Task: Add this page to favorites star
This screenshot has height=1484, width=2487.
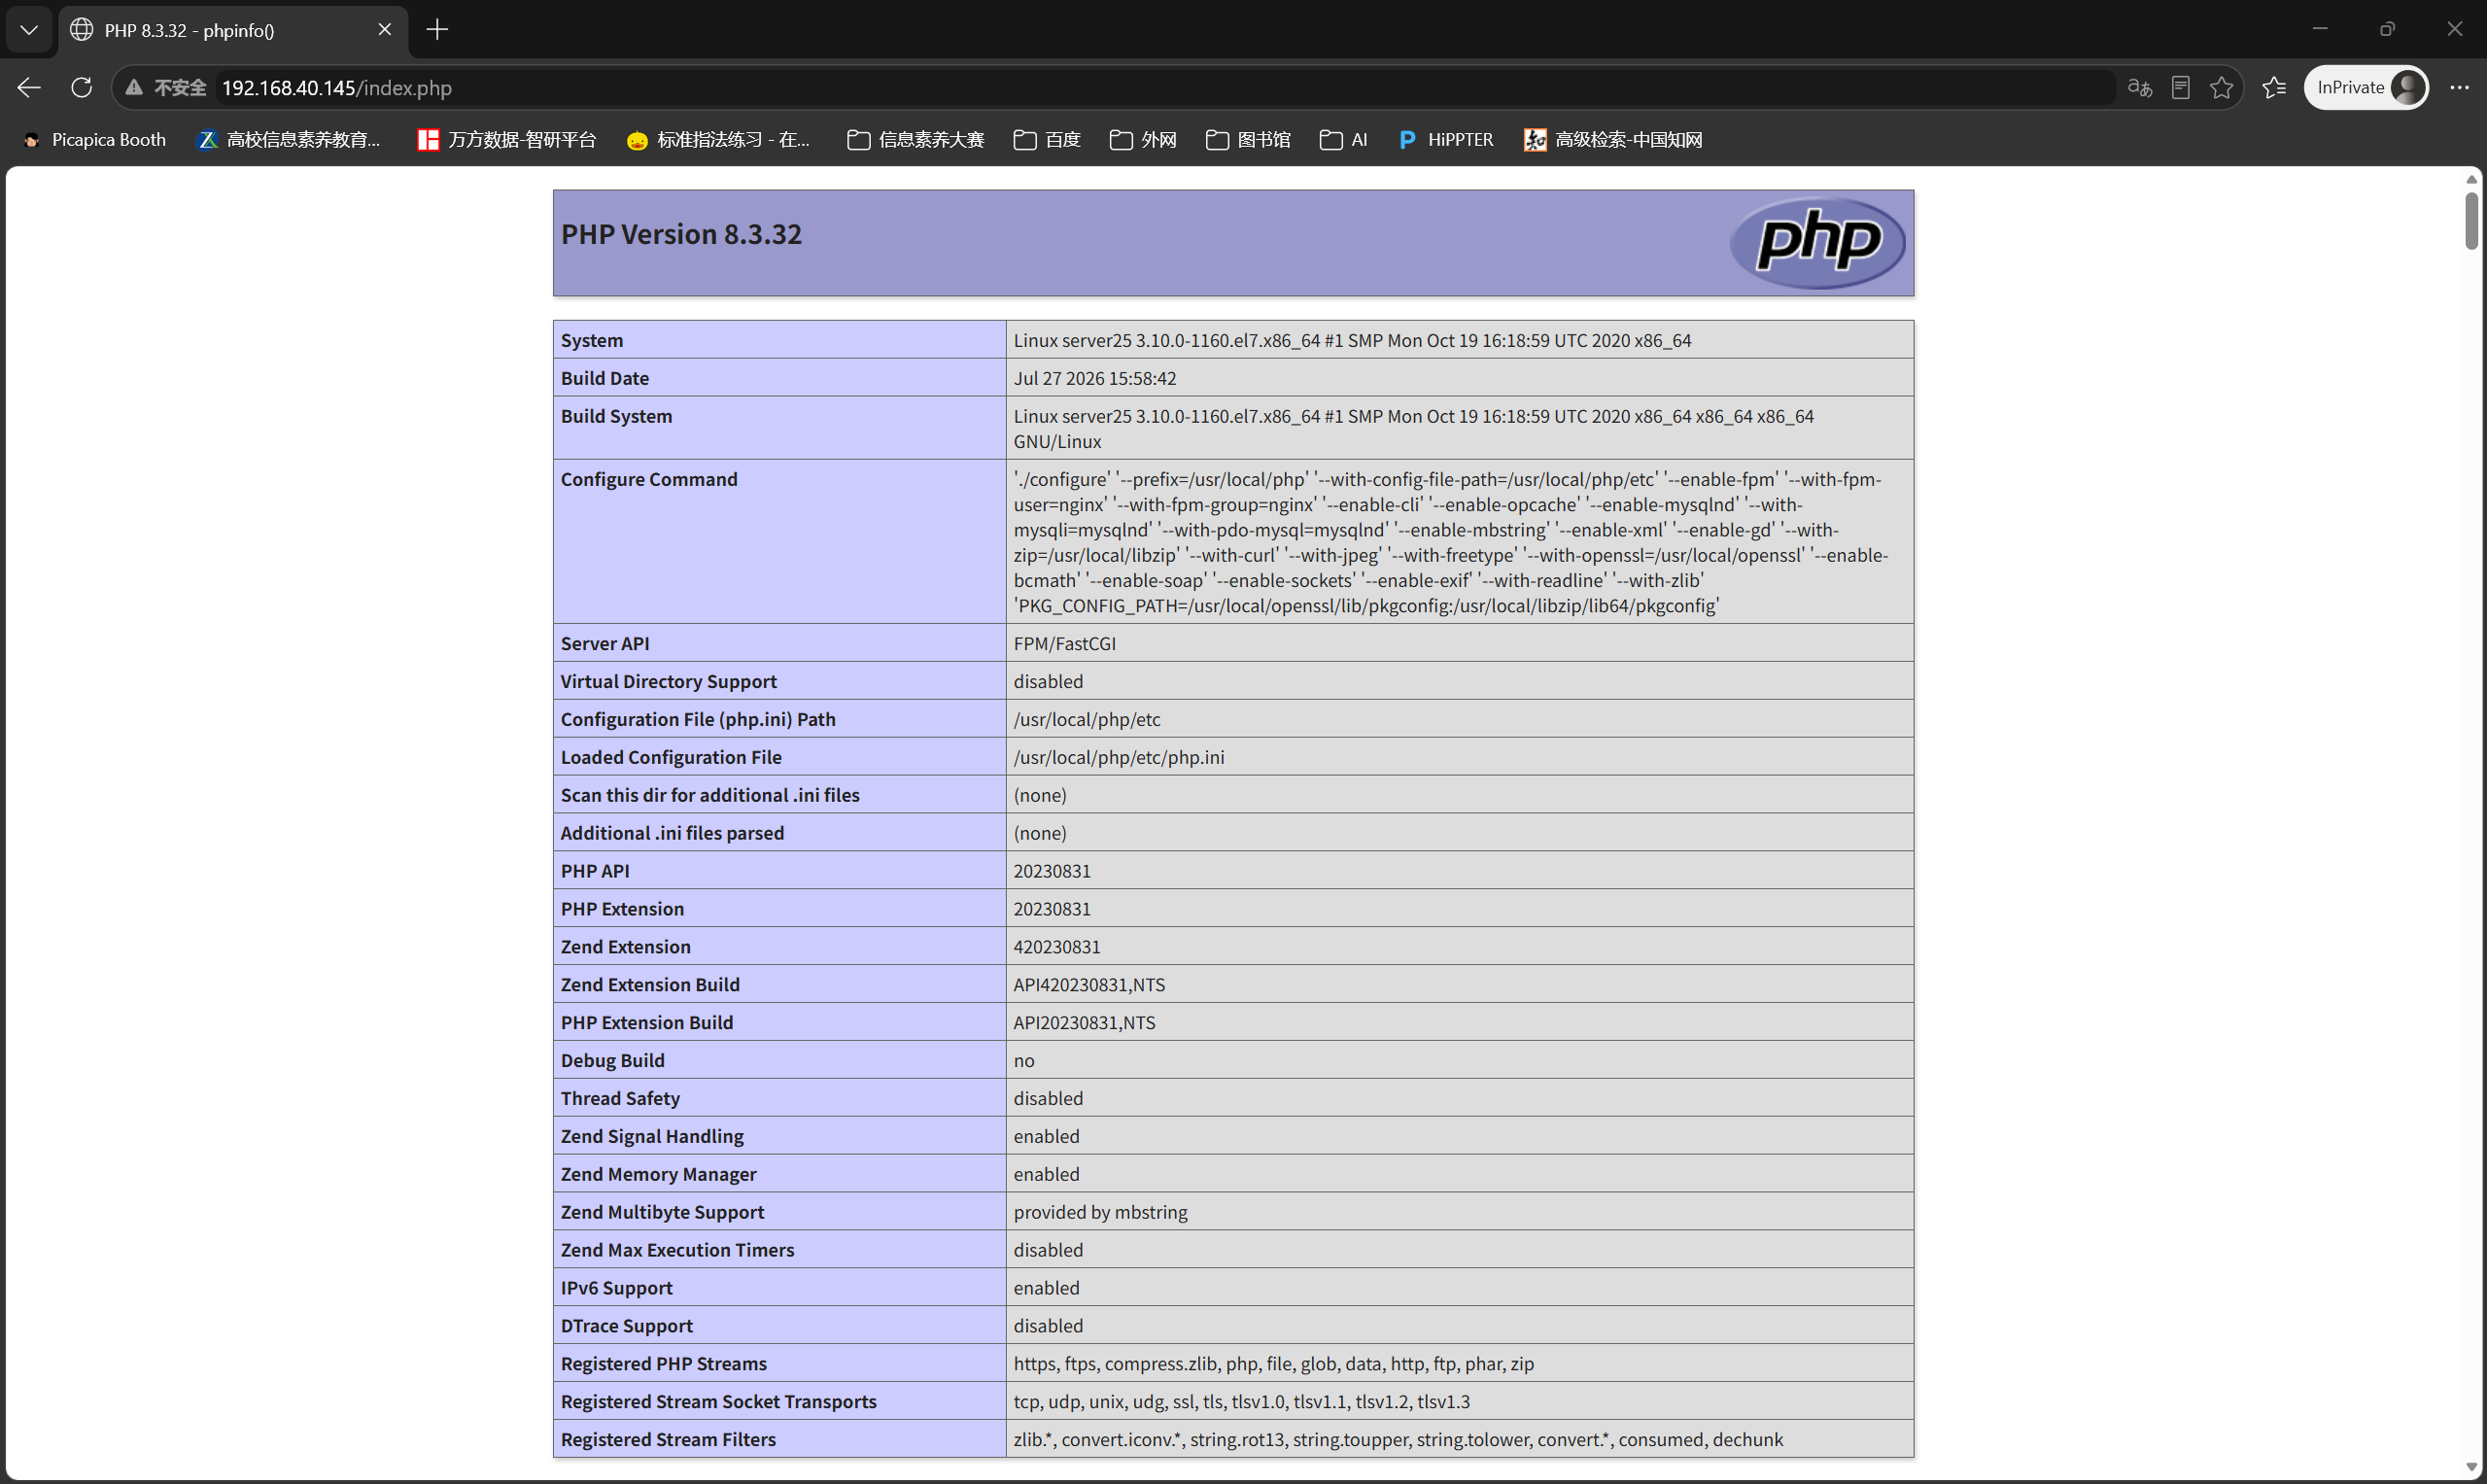Action: pyautogui.click(x=2221, y=88)
